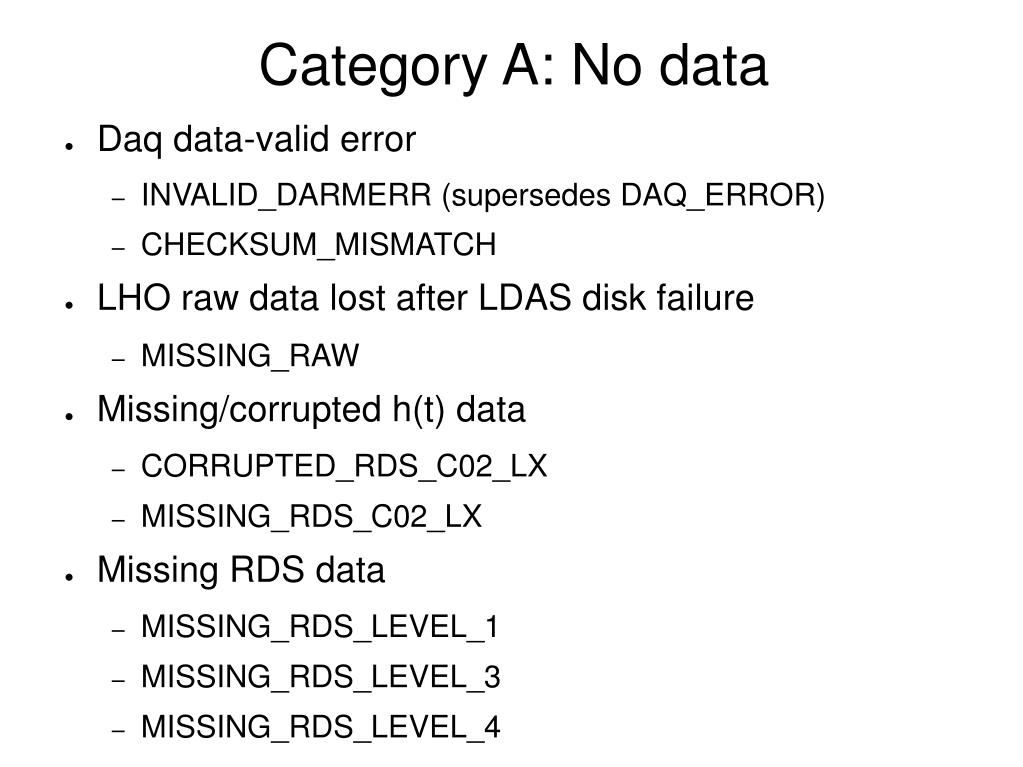
Task: Select the MISSING_RAW sub-item
Action: [250, 356]
